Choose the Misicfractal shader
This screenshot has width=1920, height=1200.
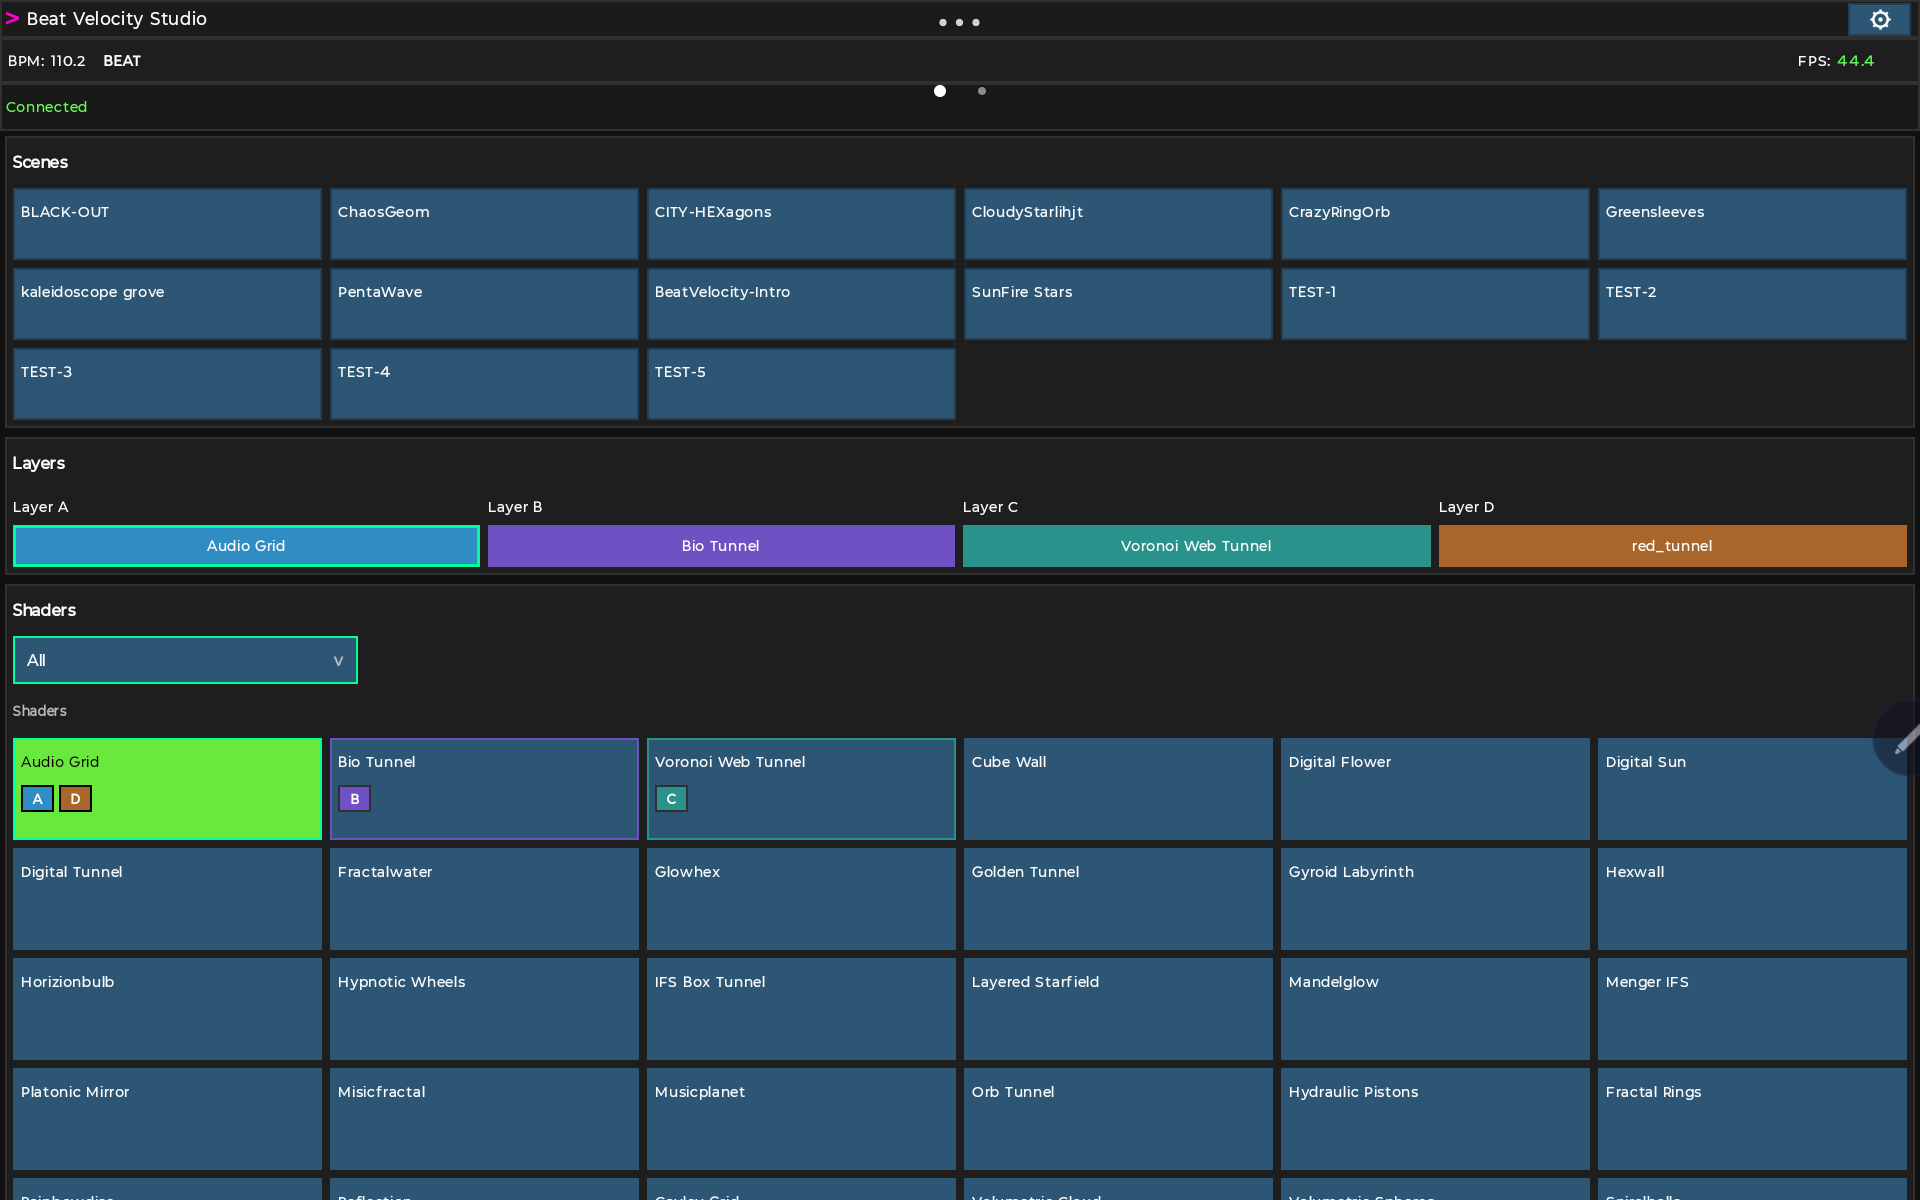tap(484, 1119)
